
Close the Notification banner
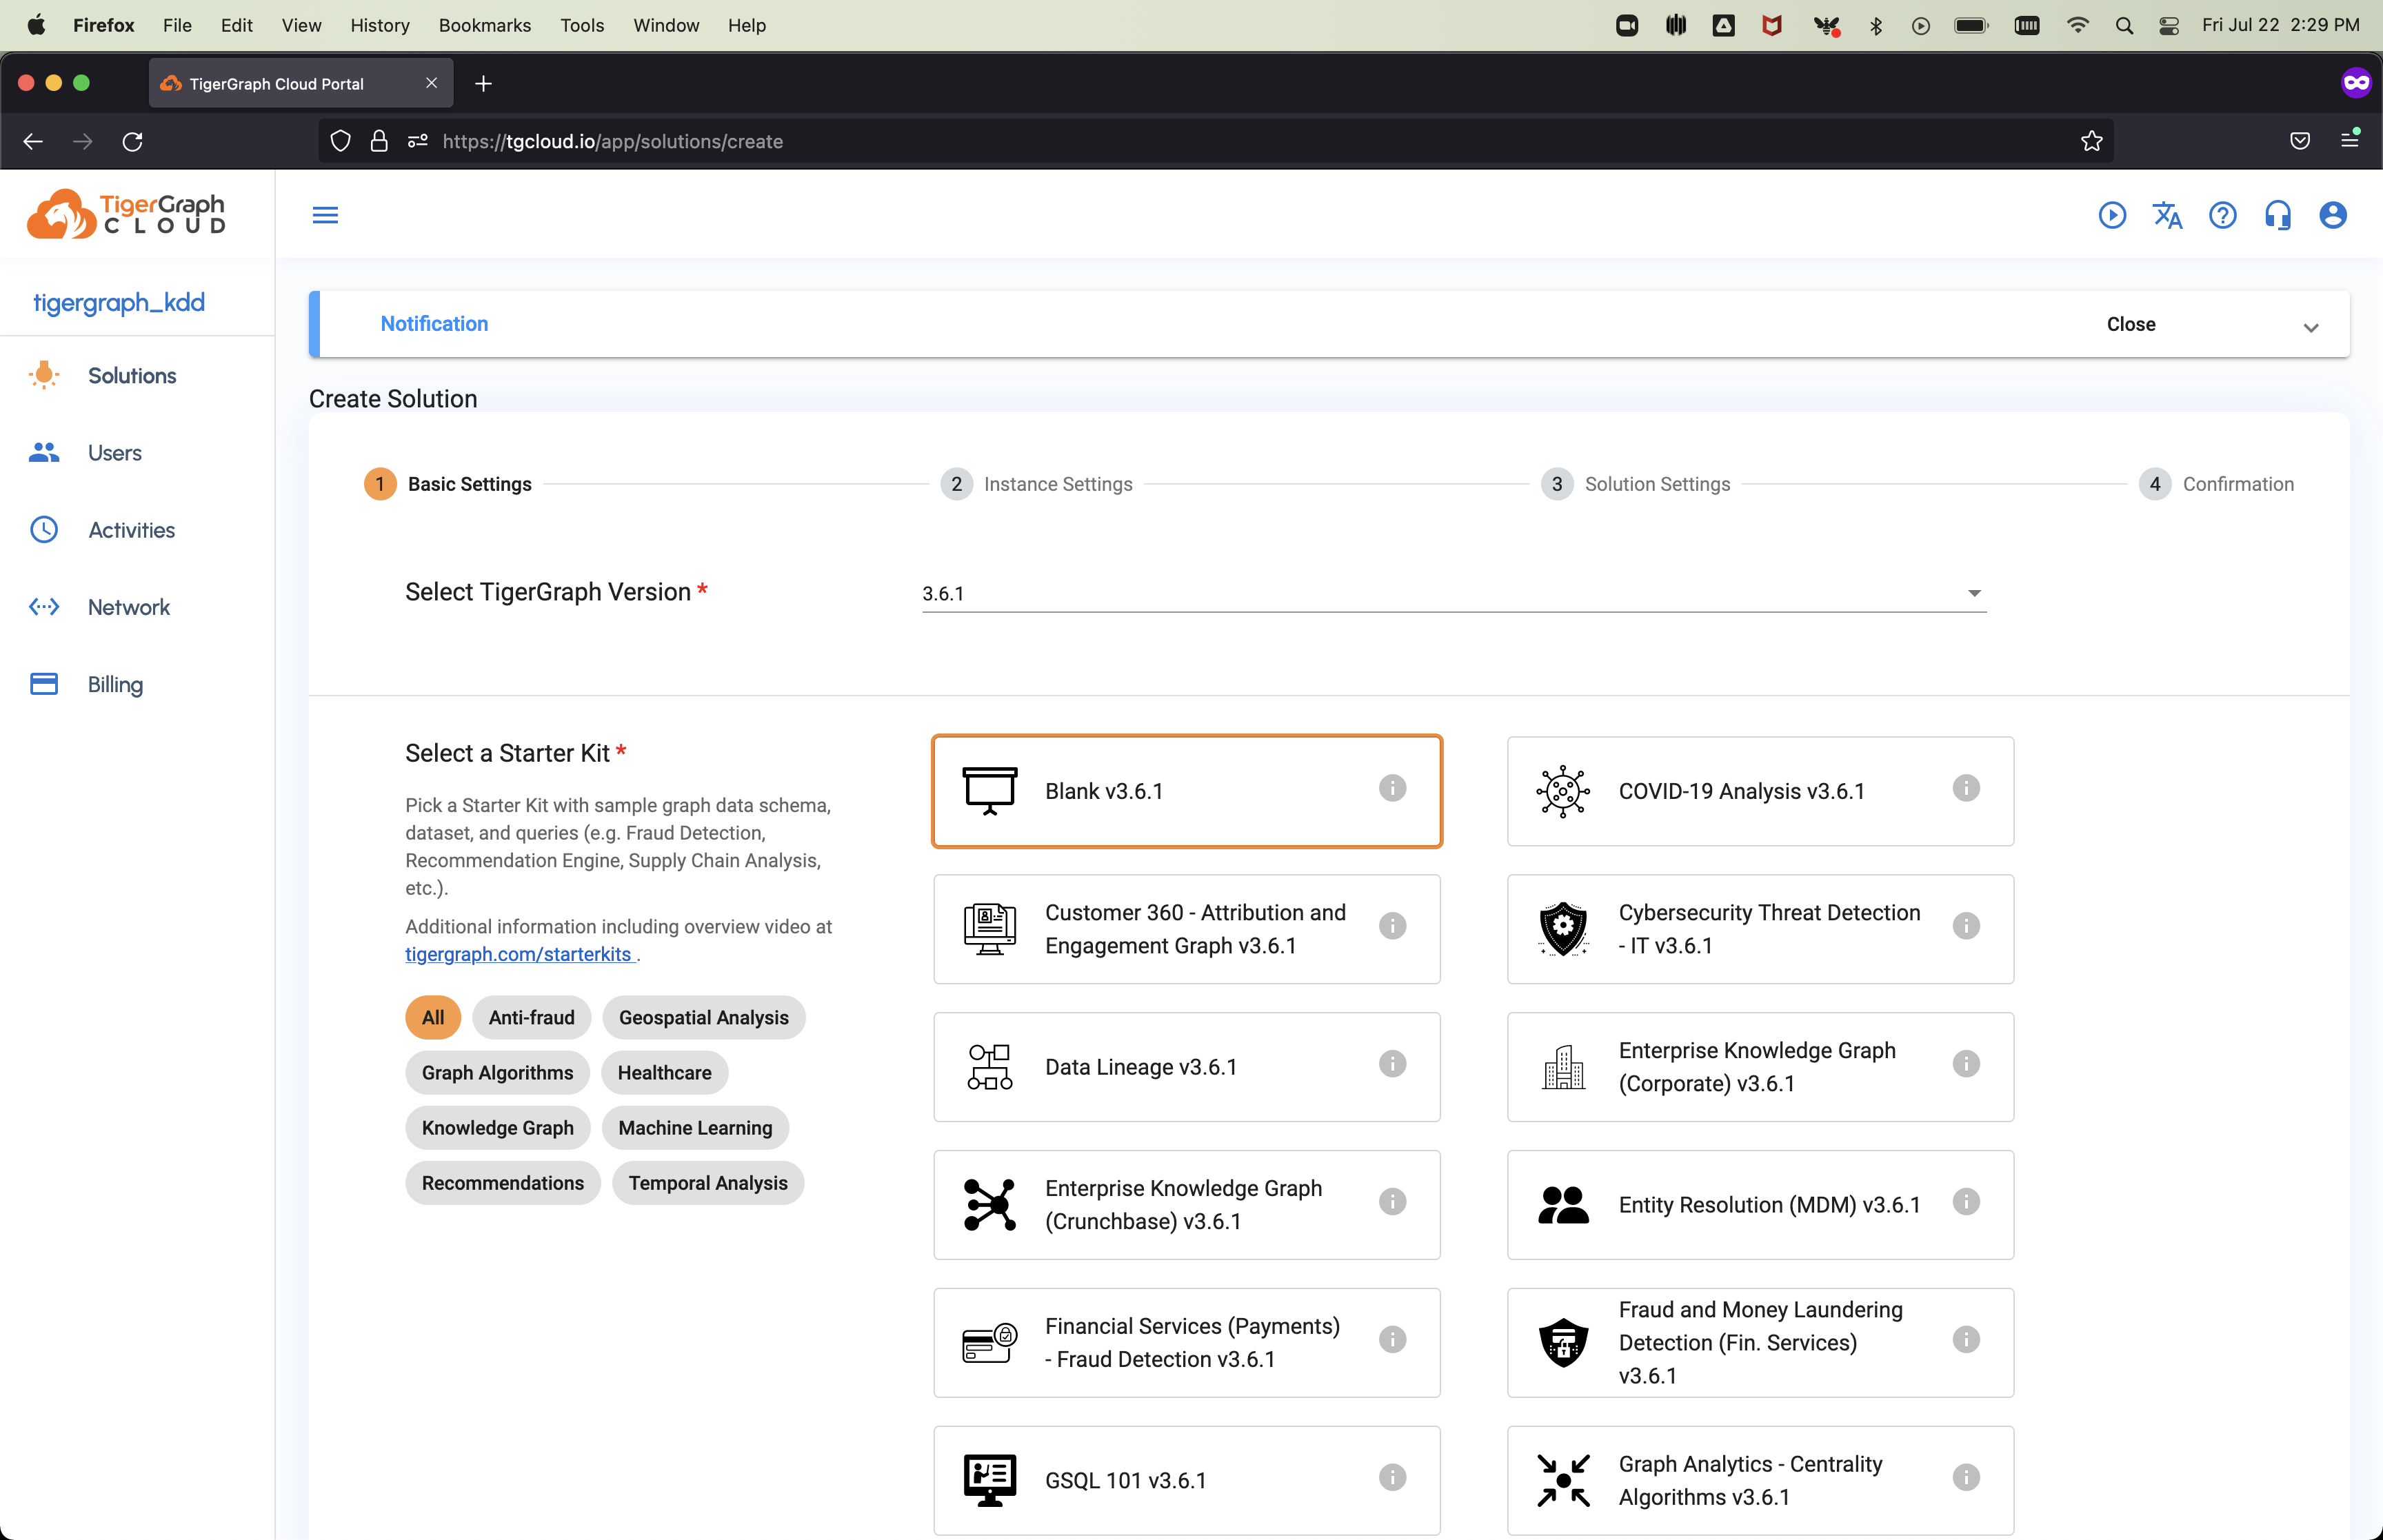[x=2130, y=324]
